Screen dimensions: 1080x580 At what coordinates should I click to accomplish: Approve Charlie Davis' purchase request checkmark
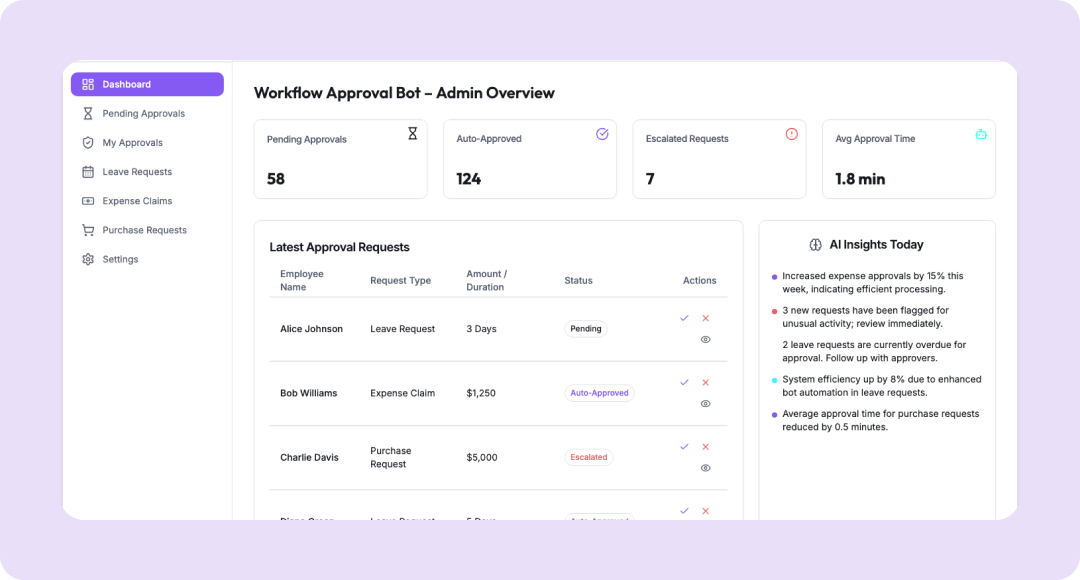(x=684, y=446)
